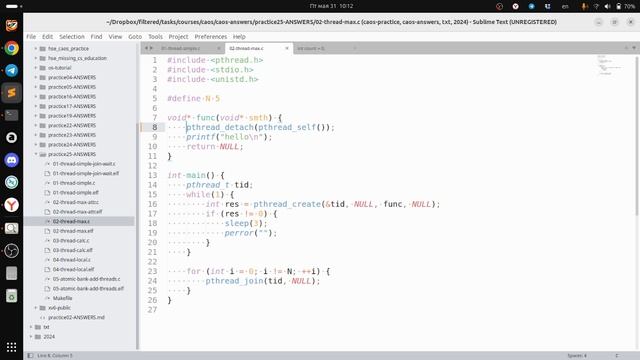
Task: Expand the txt folder
Action: click(31, 327)
